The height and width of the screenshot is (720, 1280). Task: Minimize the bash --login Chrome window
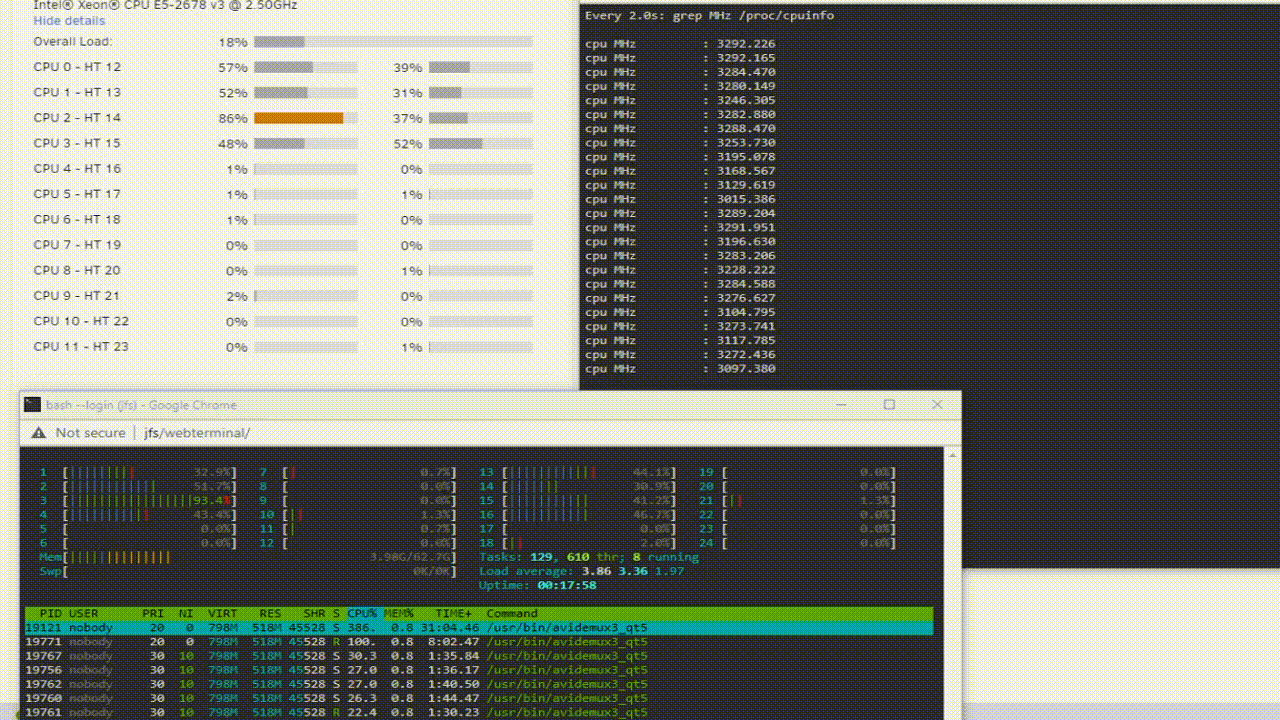click(x=841, y=405)
